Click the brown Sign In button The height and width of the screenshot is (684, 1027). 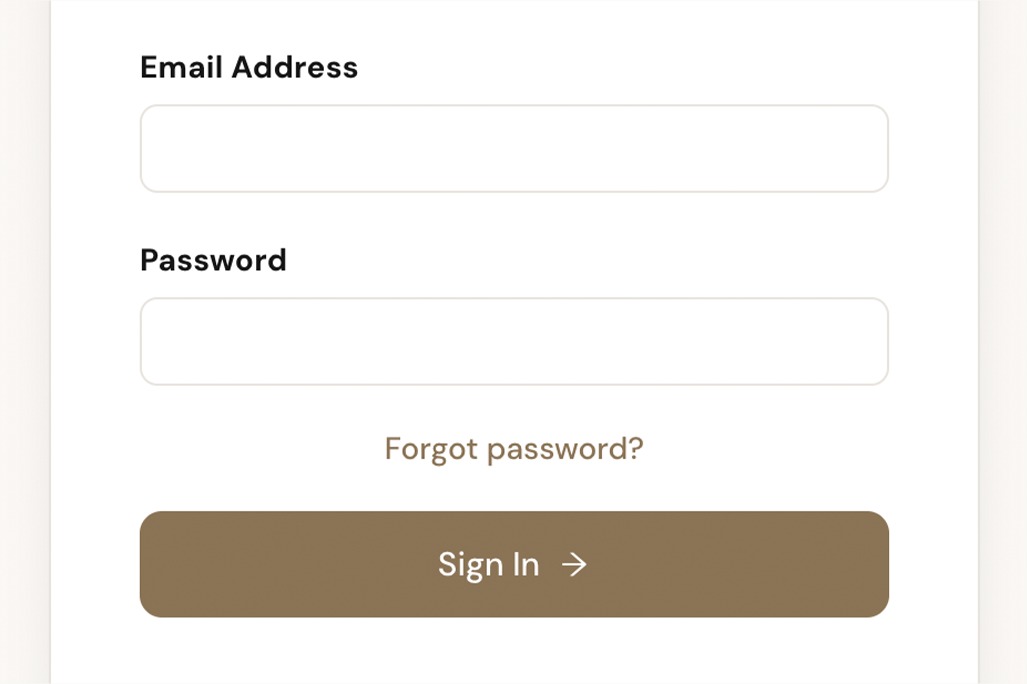(514, 565)
